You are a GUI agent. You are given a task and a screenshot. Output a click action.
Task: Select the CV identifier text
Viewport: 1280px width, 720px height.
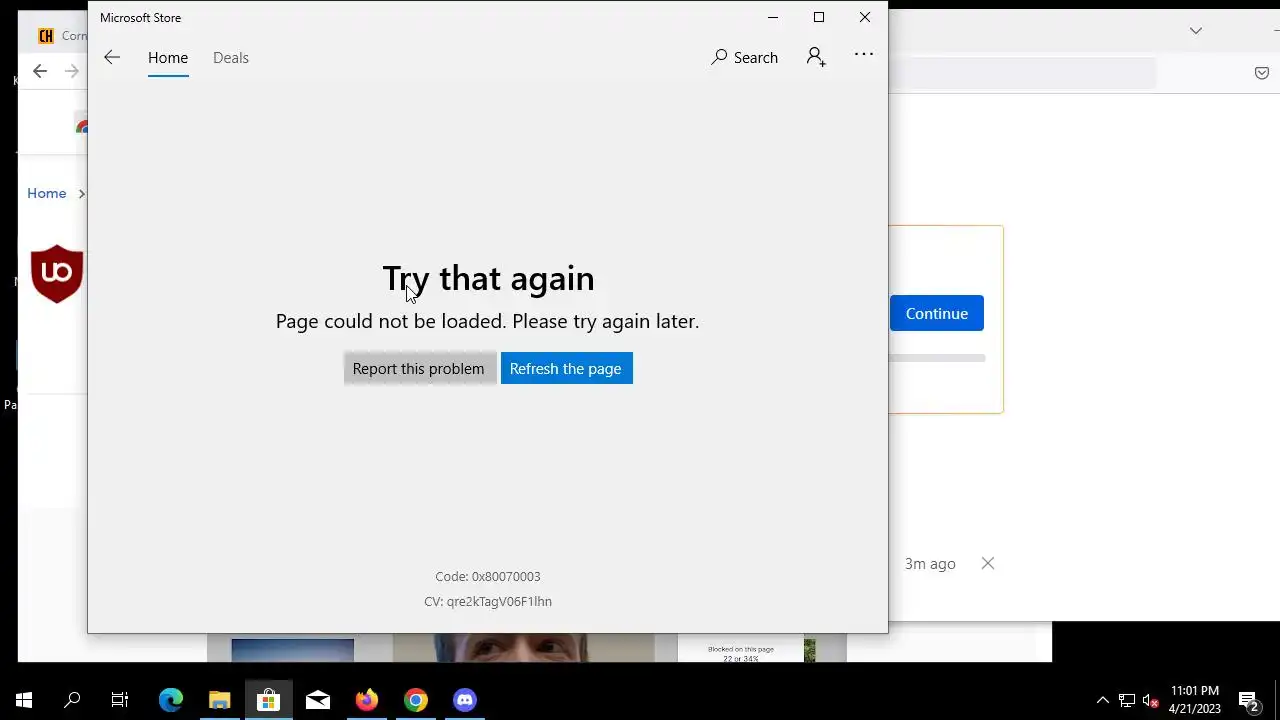pos(488,602)
